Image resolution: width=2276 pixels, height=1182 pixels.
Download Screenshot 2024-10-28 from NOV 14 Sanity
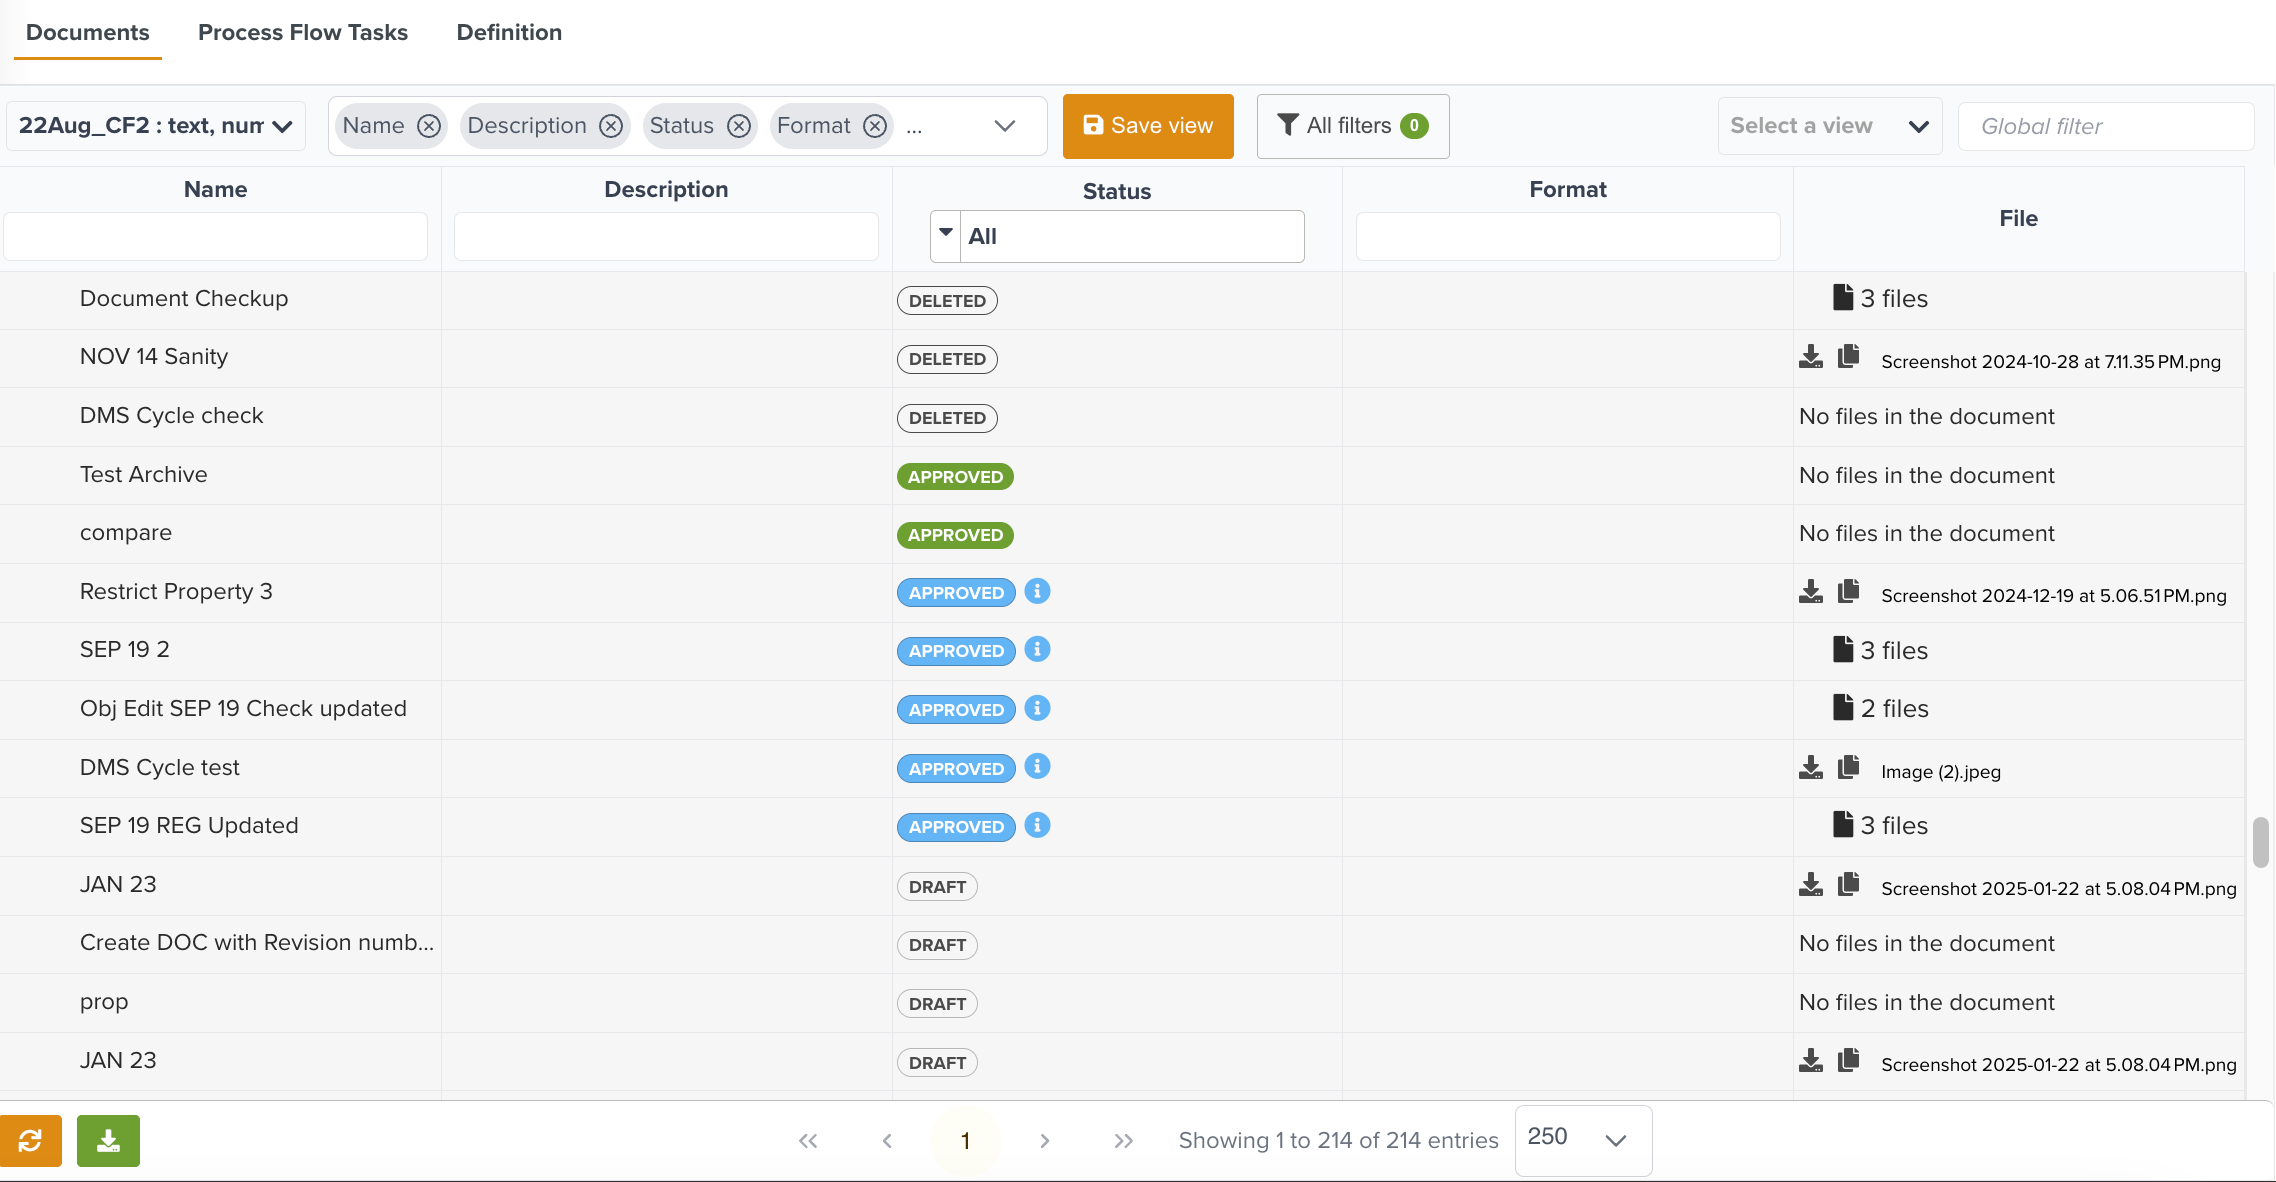tap(1810, 357)
